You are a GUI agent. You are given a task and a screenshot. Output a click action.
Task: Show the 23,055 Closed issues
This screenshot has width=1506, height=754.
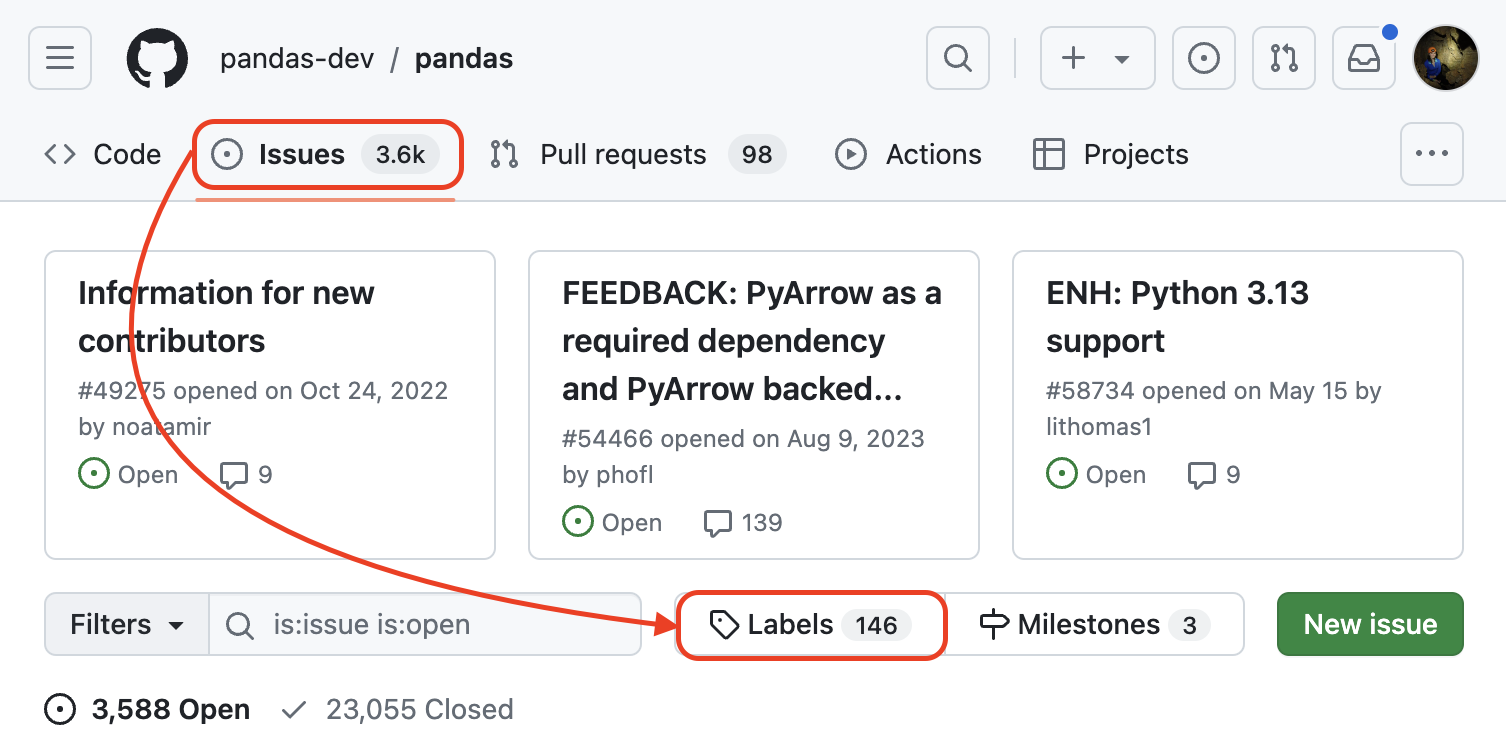click(x=397, y=710)
